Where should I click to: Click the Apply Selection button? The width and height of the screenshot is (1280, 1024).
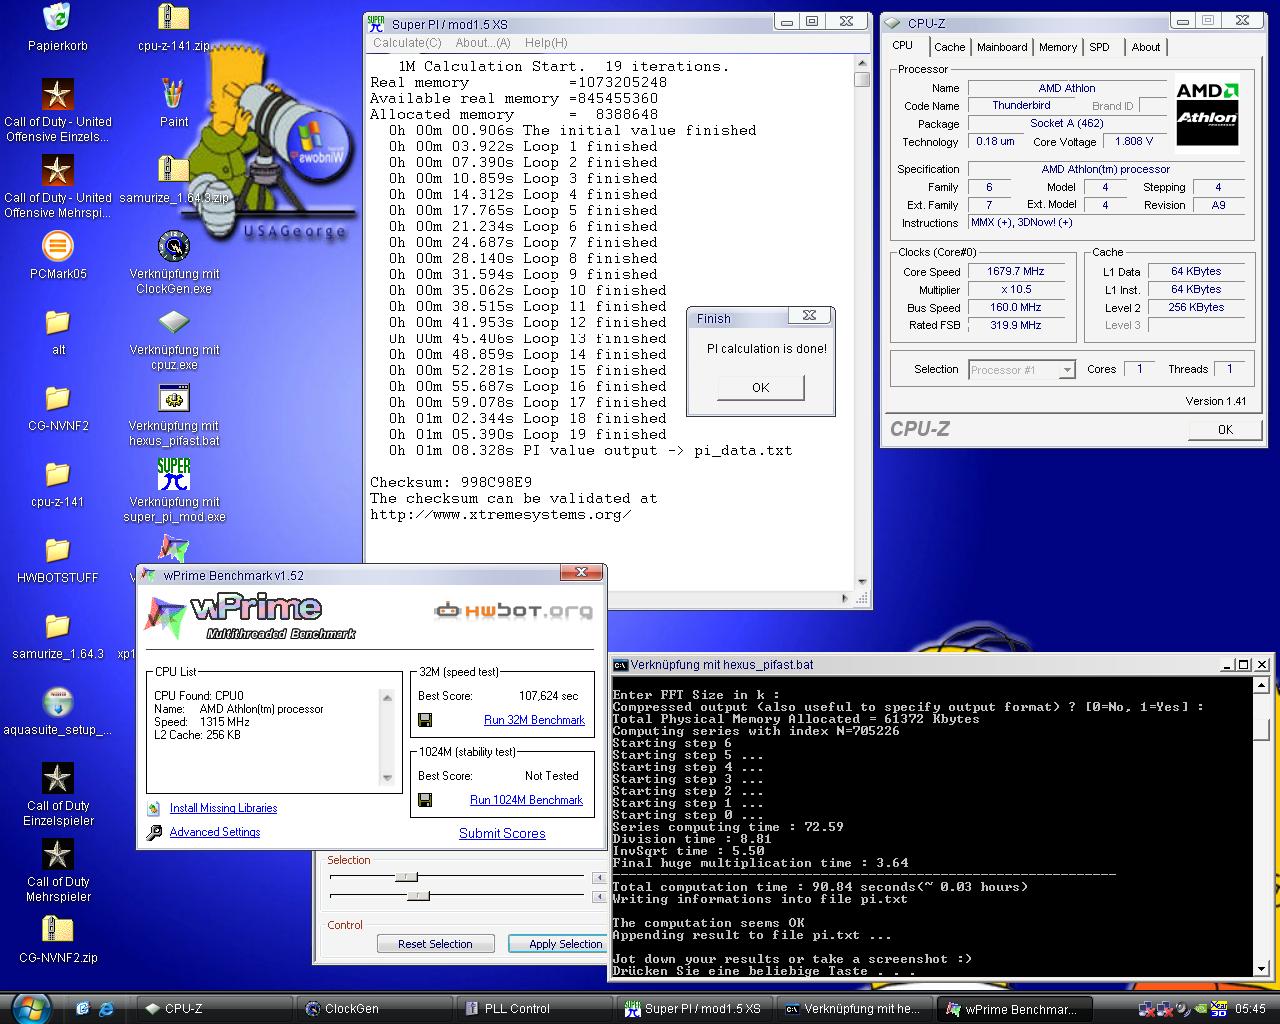[x=556, y=944]
